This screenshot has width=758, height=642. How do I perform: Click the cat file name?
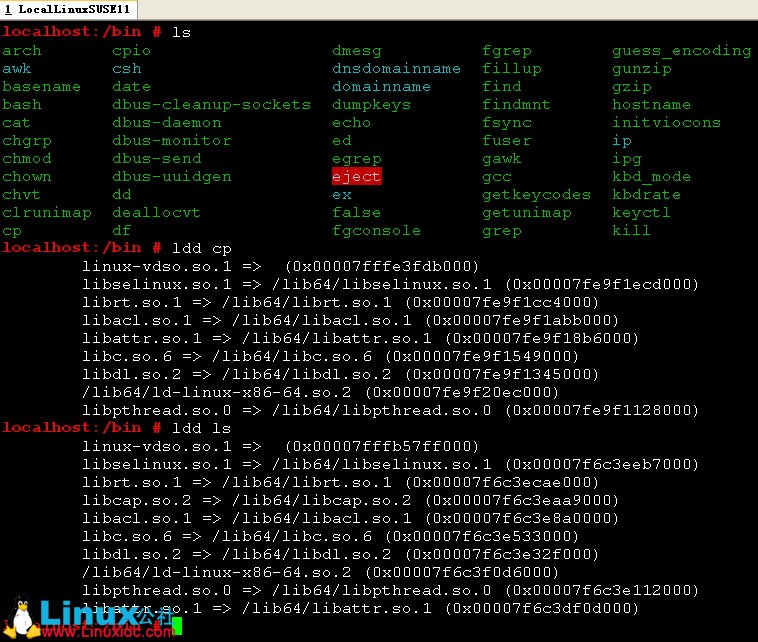point(16,122)
